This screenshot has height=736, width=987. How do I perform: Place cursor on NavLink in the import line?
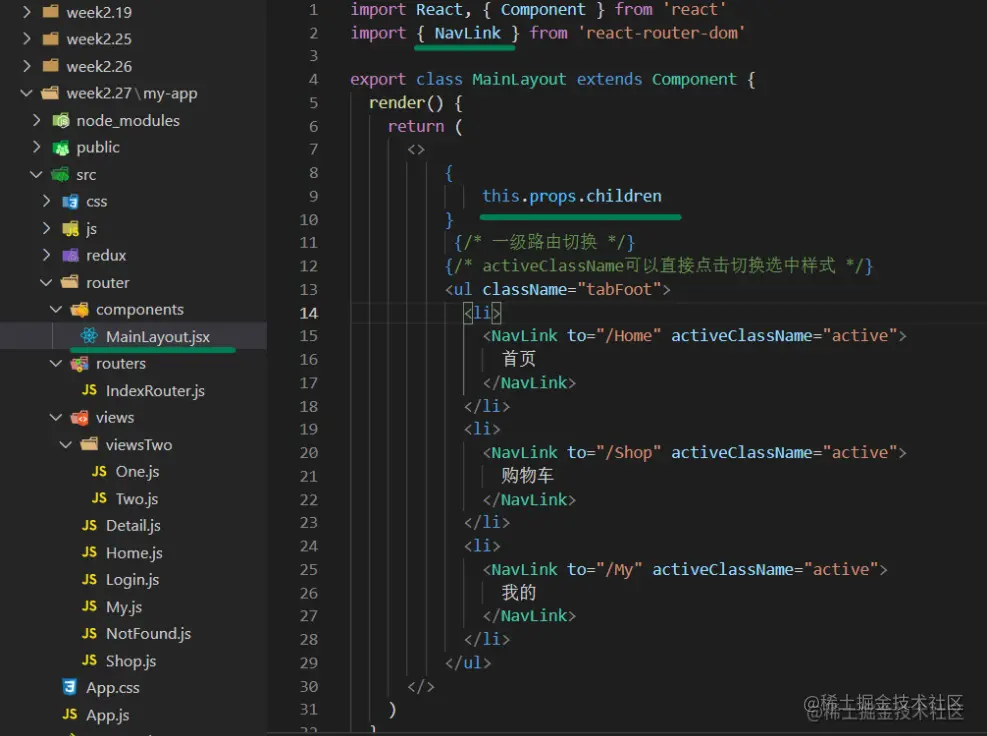click(467, 33)
